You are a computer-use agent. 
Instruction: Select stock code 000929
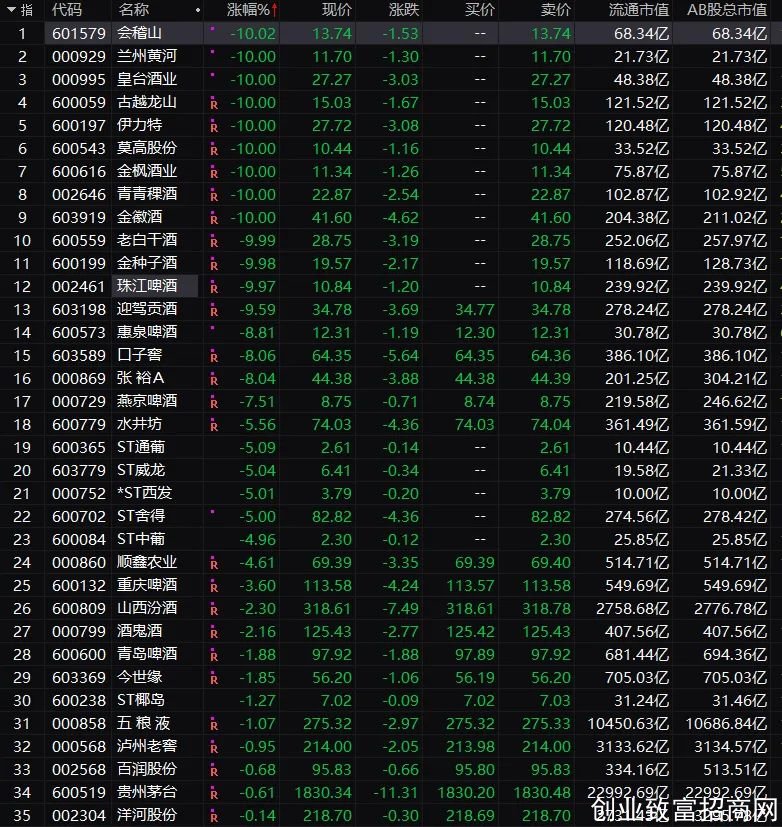pyautogui.click(x=79, y=56)
